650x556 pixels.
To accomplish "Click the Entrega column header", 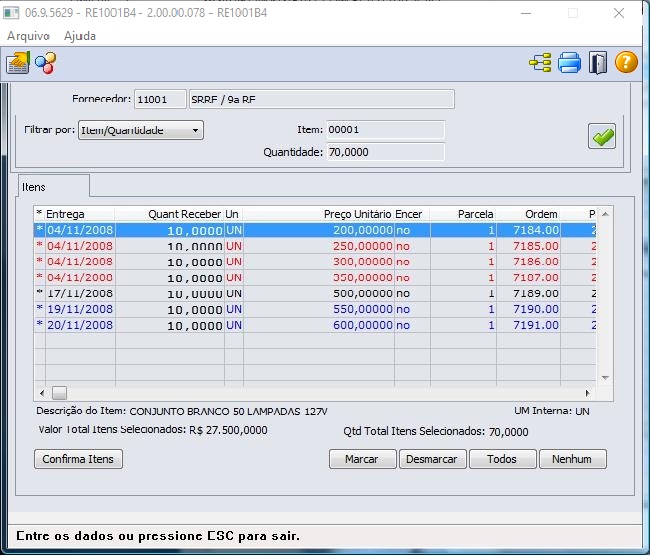I will [x=80, y=214].
